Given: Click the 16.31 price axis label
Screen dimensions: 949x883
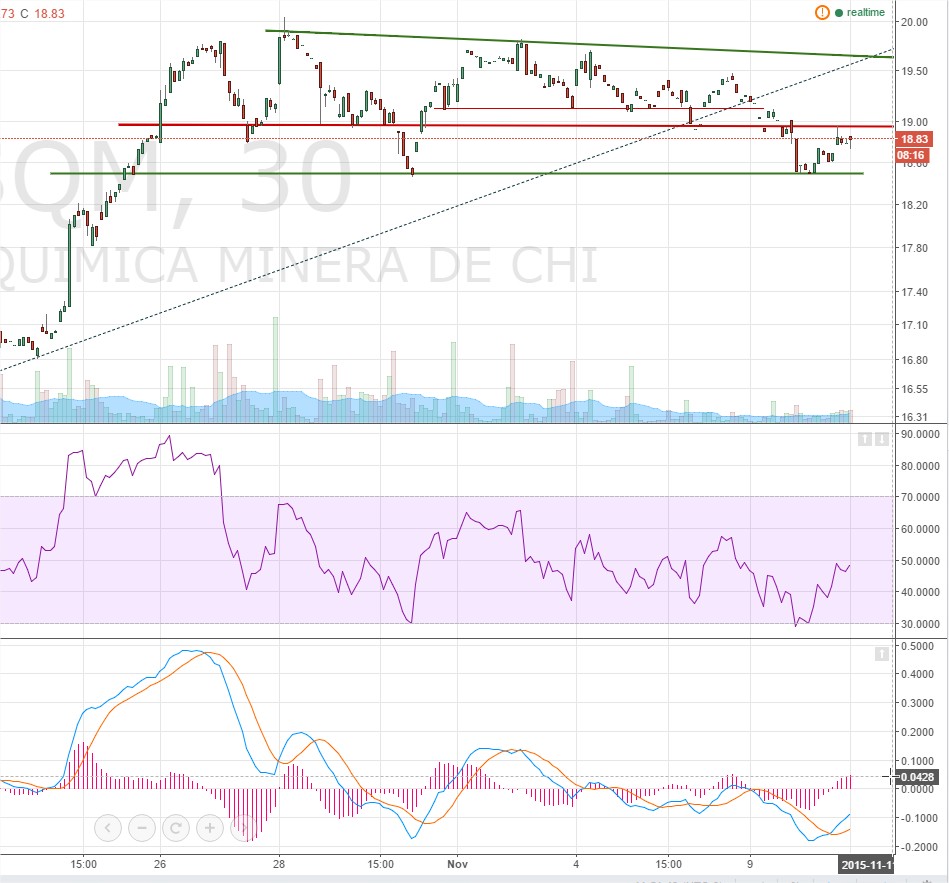Looking at the screenshot, I should [x=914, y=417].
